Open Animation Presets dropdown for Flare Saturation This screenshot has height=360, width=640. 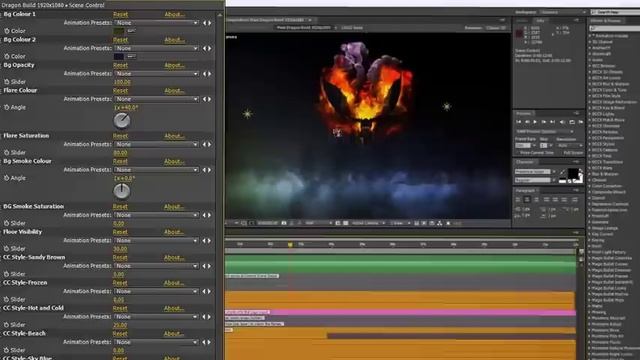pyautogui.click(x=156, y=144)
